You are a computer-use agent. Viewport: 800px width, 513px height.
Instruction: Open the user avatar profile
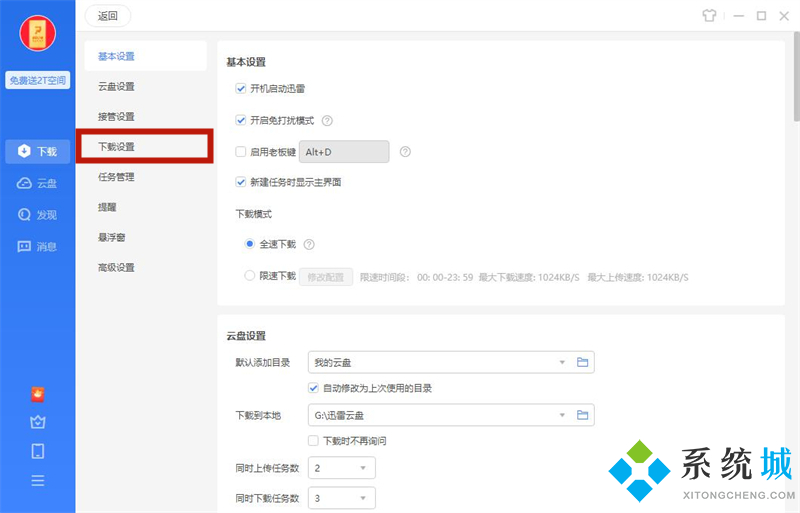coord(37,33)
